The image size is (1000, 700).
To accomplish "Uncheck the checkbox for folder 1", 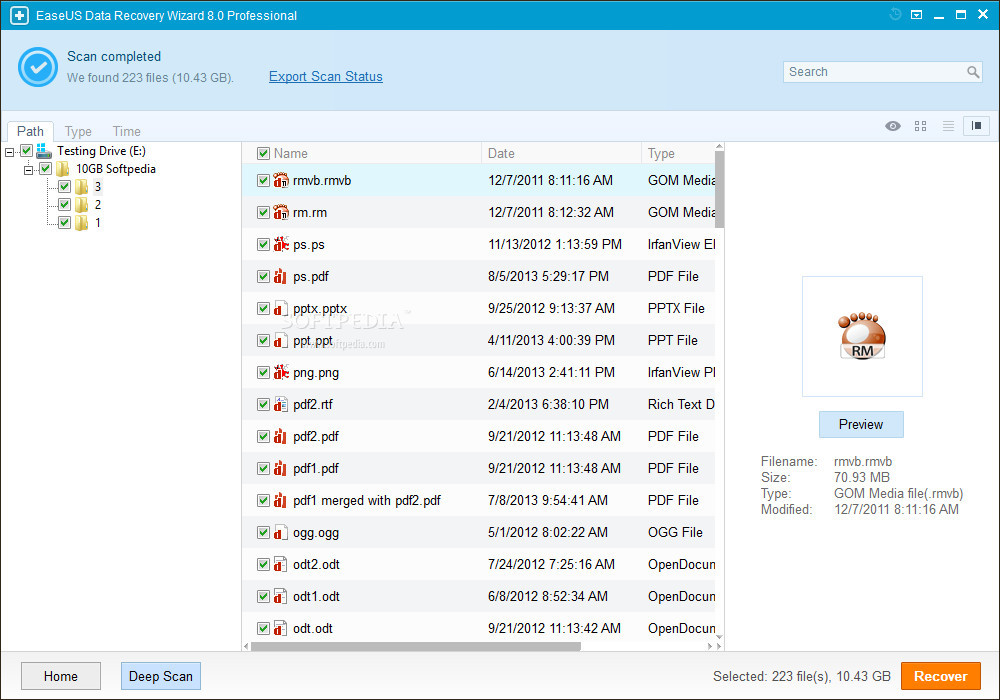I will coord(64,222).
